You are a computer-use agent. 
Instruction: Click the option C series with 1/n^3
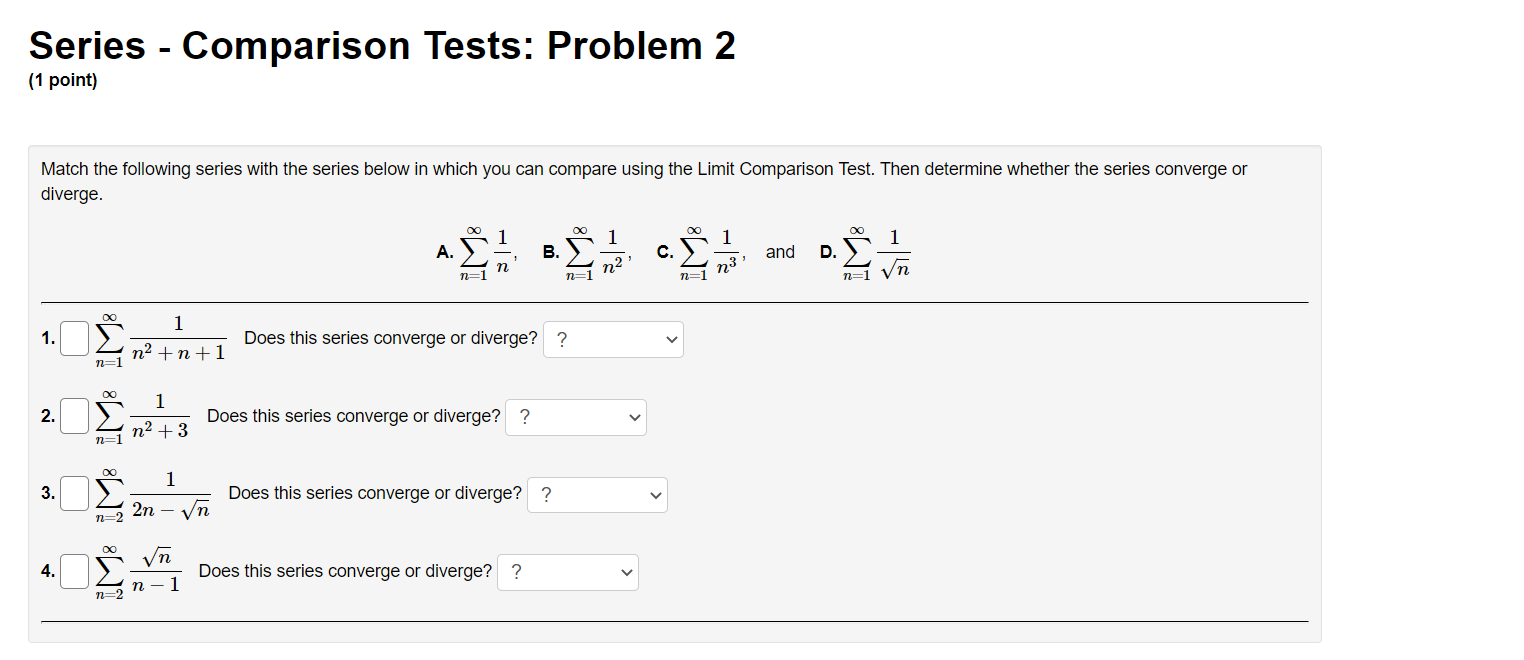pos(703,250)
